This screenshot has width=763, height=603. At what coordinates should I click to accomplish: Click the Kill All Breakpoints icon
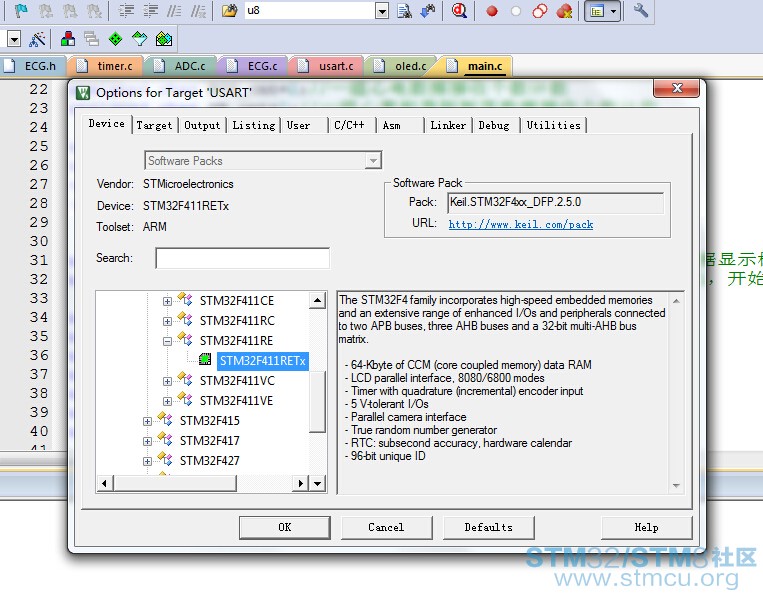coord(564,11)
